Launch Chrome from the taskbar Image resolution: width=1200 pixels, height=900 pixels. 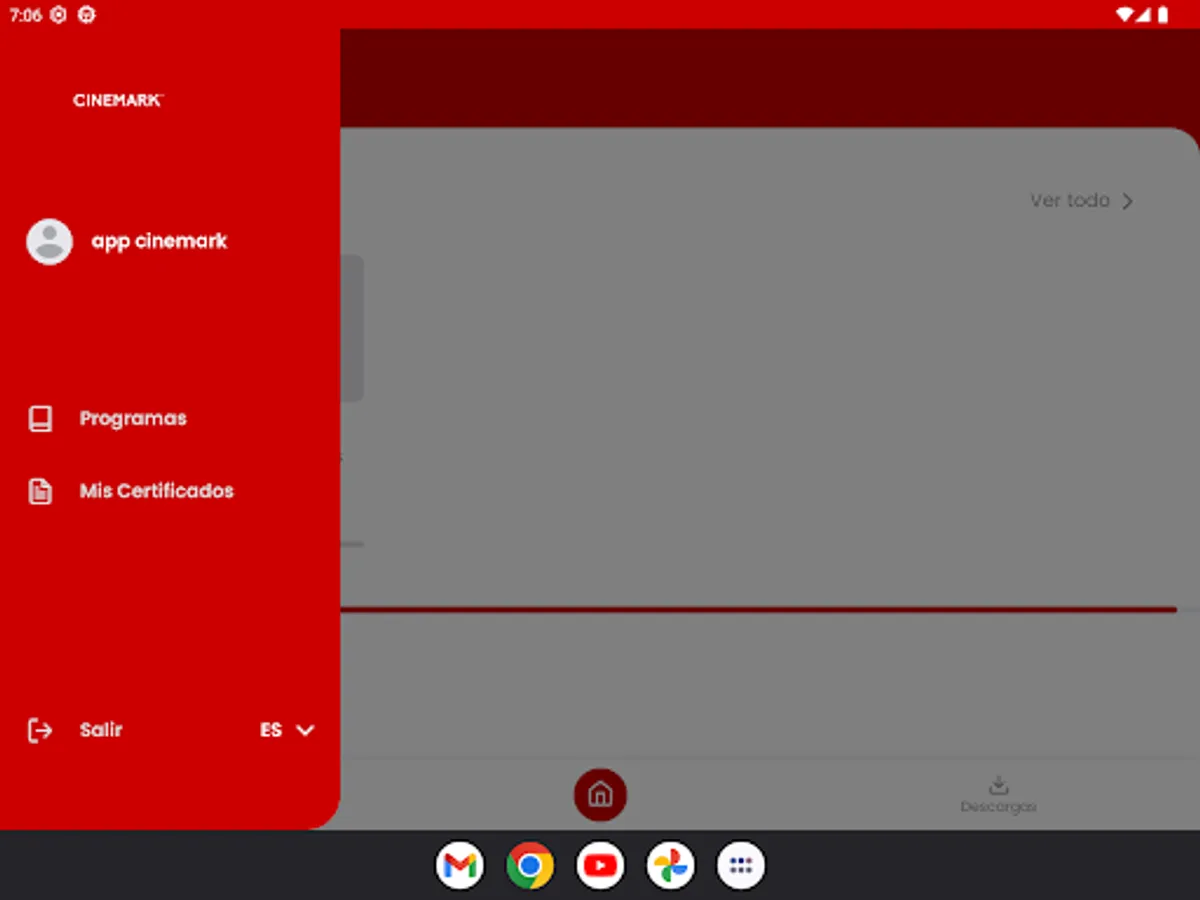coord(530,865)
